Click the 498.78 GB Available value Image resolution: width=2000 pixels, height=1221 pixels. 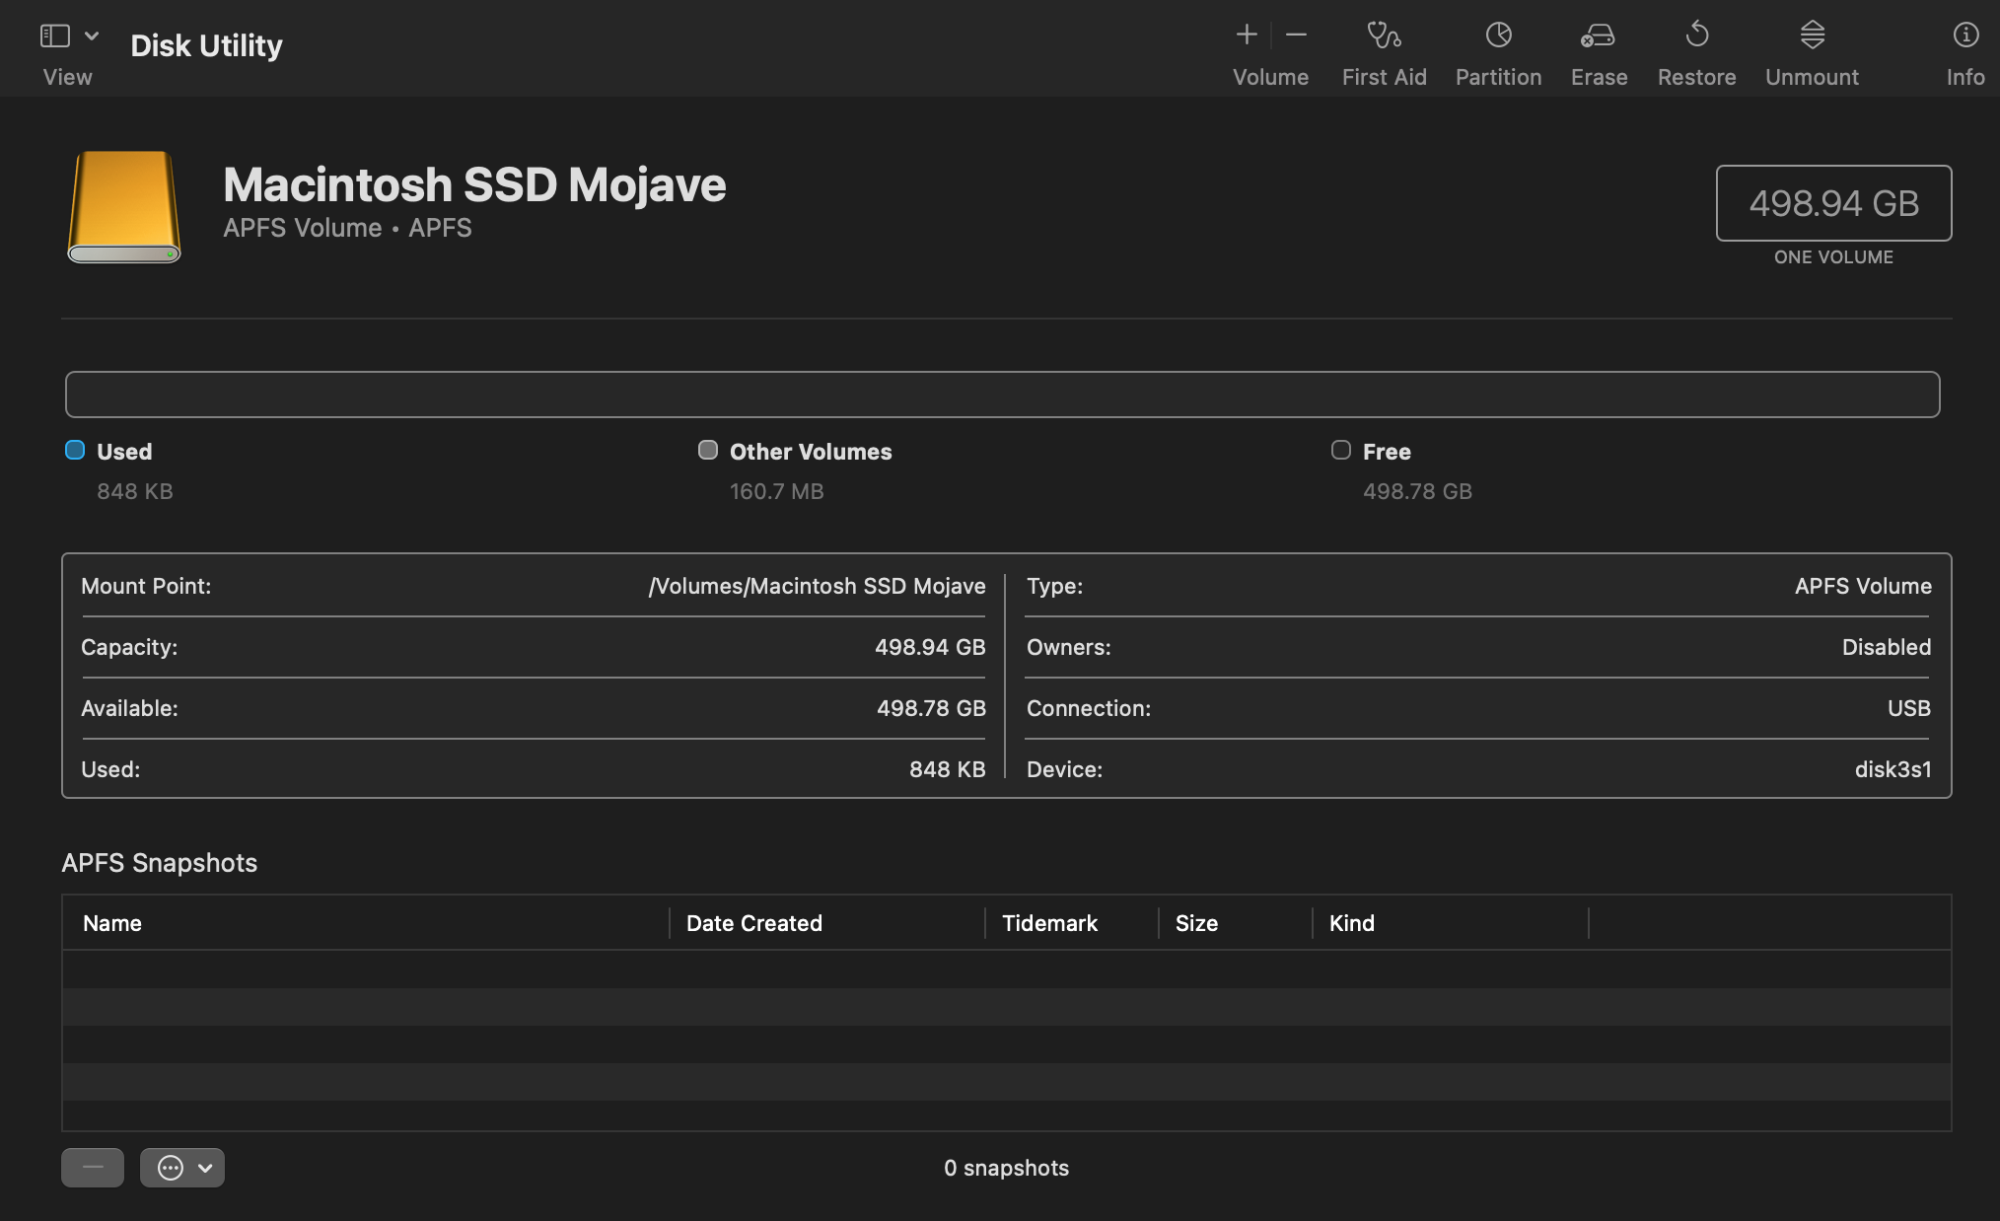pyautogui.click(x=931, y=708)
